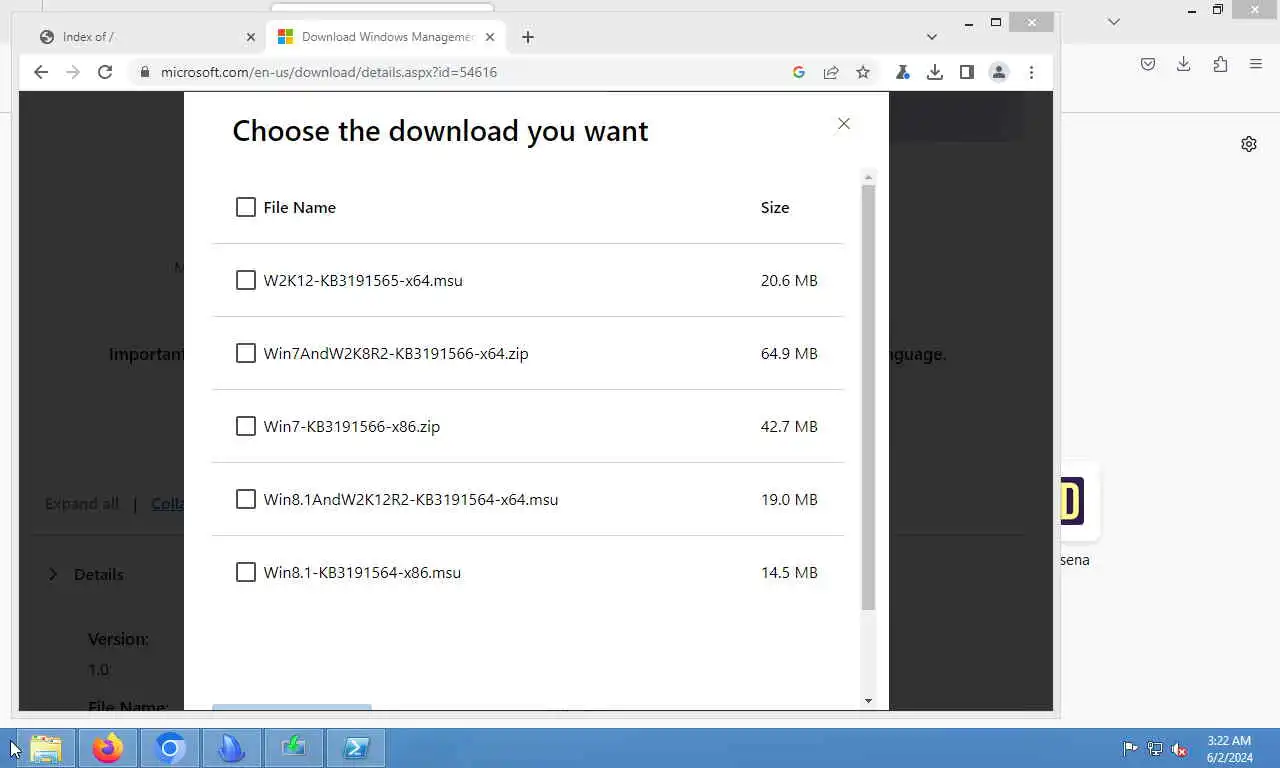Check Win8.1-KB3191564-x86.msu checkbox
Screen dimensions: 1280x768
coord(246,572)
